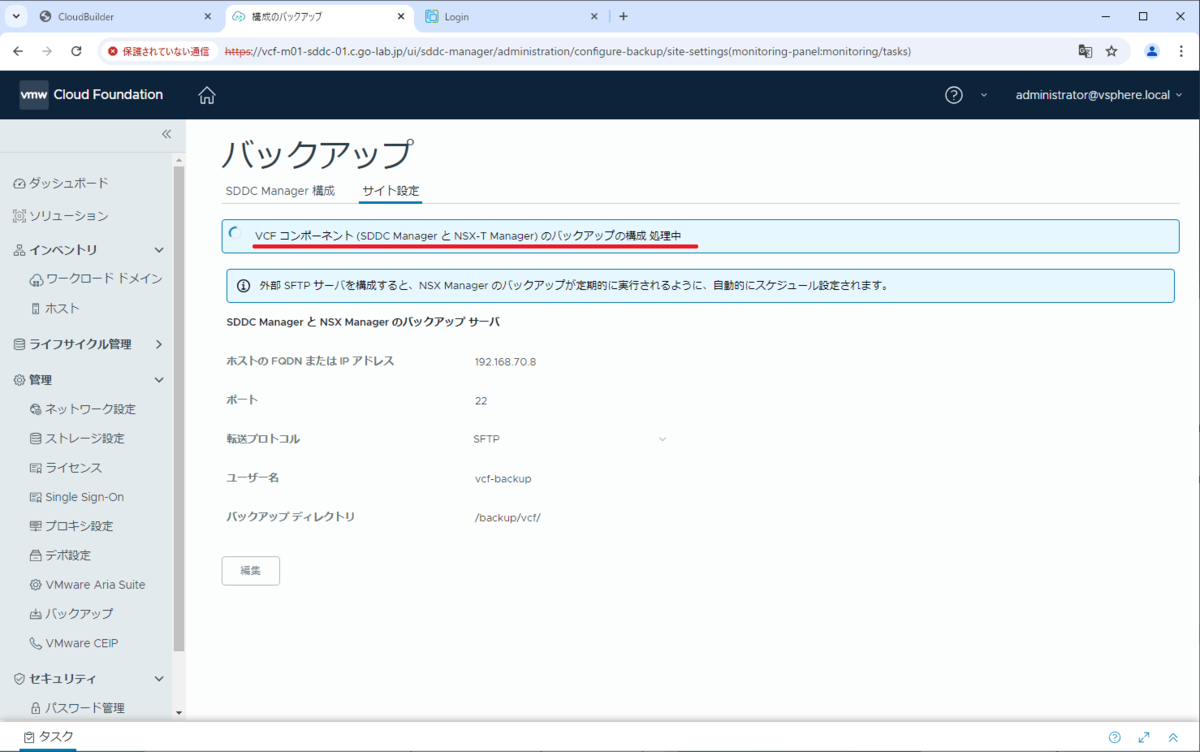Open the browser three-dot menu
Image resolution: width=1200 pixels, height=752 pixels.
pyautogui.click(x=1181, y=51)
